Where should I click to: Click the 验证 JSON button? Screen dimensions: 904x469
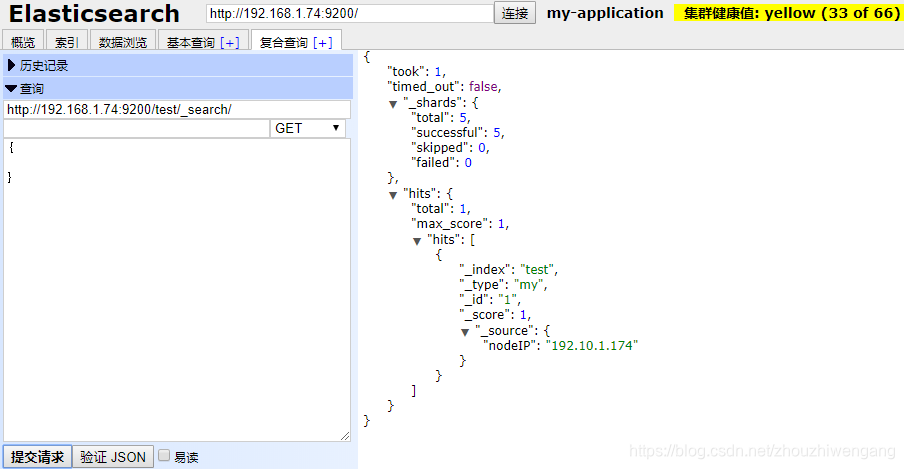[113, 457]
